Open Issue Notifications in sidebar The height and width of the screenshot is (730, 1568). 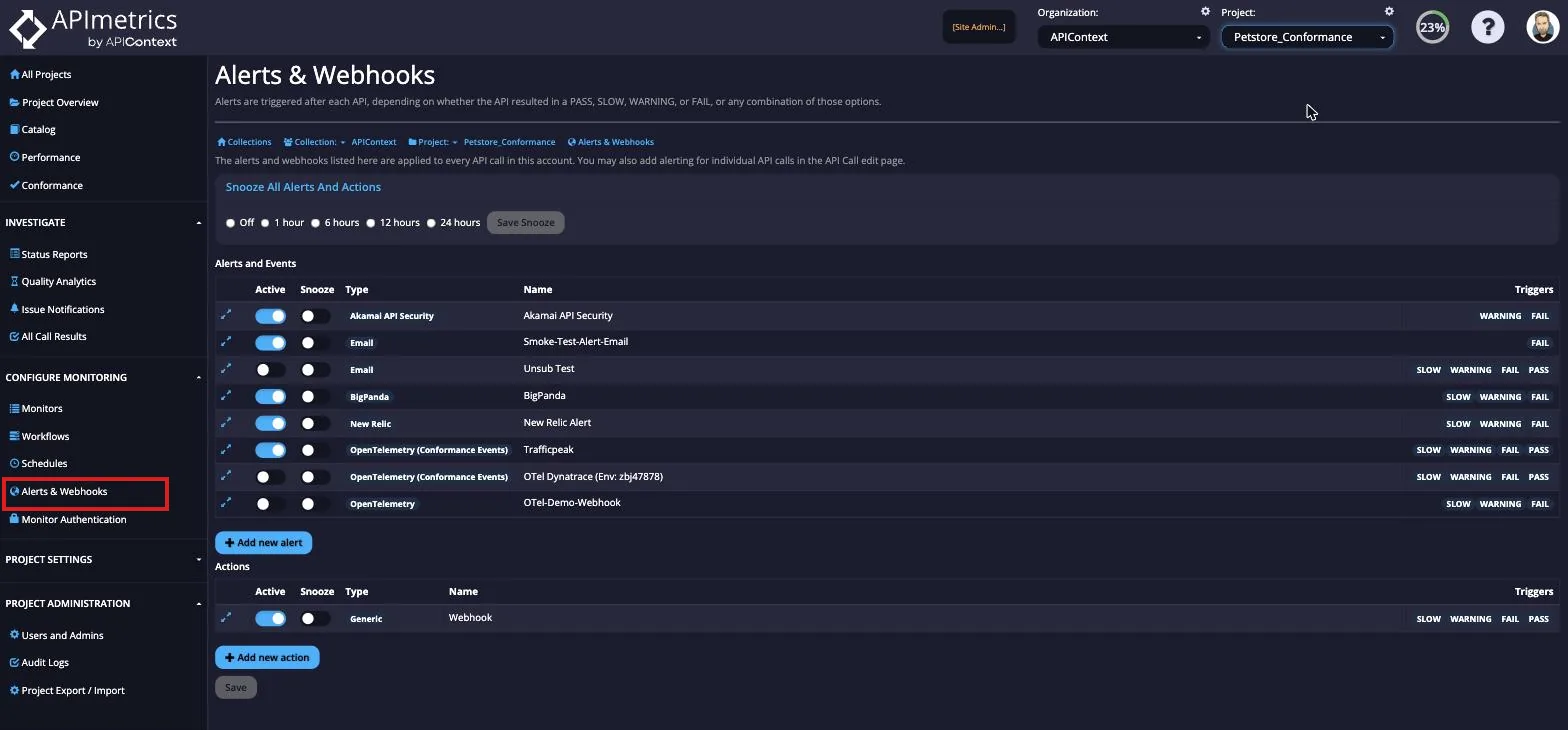pyautogui.click(x=56, y=309)
